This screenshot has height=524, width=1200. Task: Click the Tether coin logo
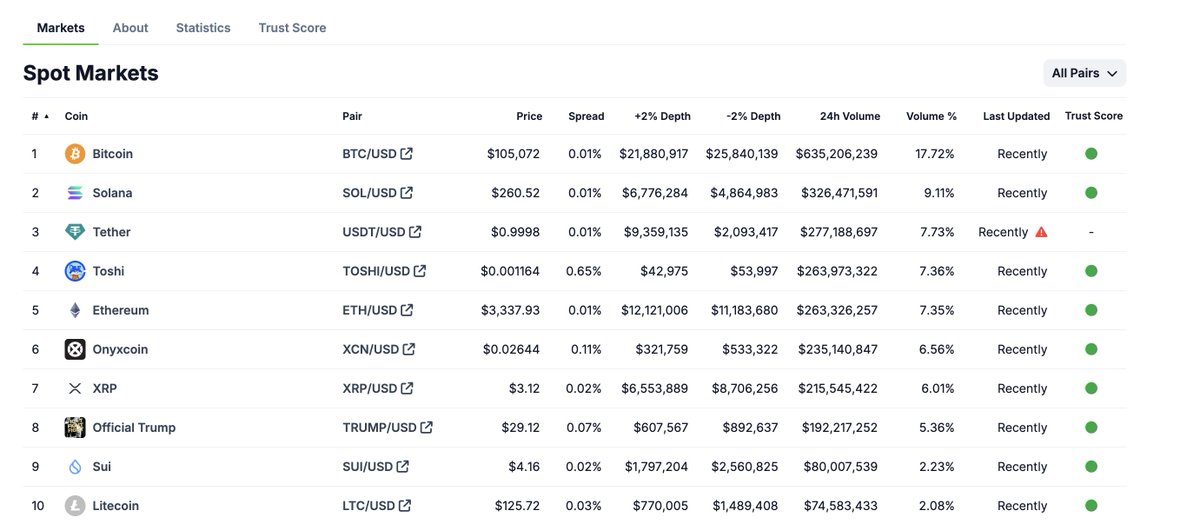pos(75,232)
